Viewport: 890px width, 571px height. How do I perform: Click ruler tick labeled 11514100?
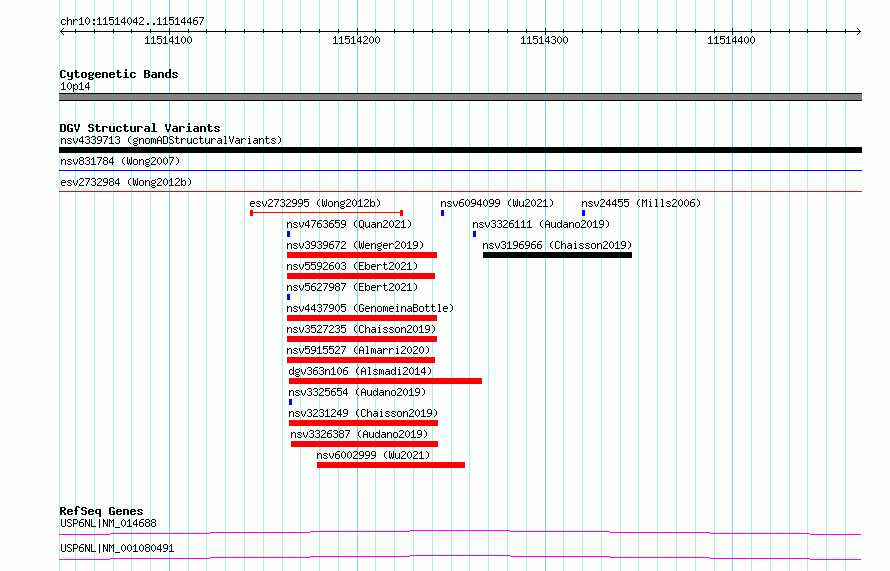169,40
